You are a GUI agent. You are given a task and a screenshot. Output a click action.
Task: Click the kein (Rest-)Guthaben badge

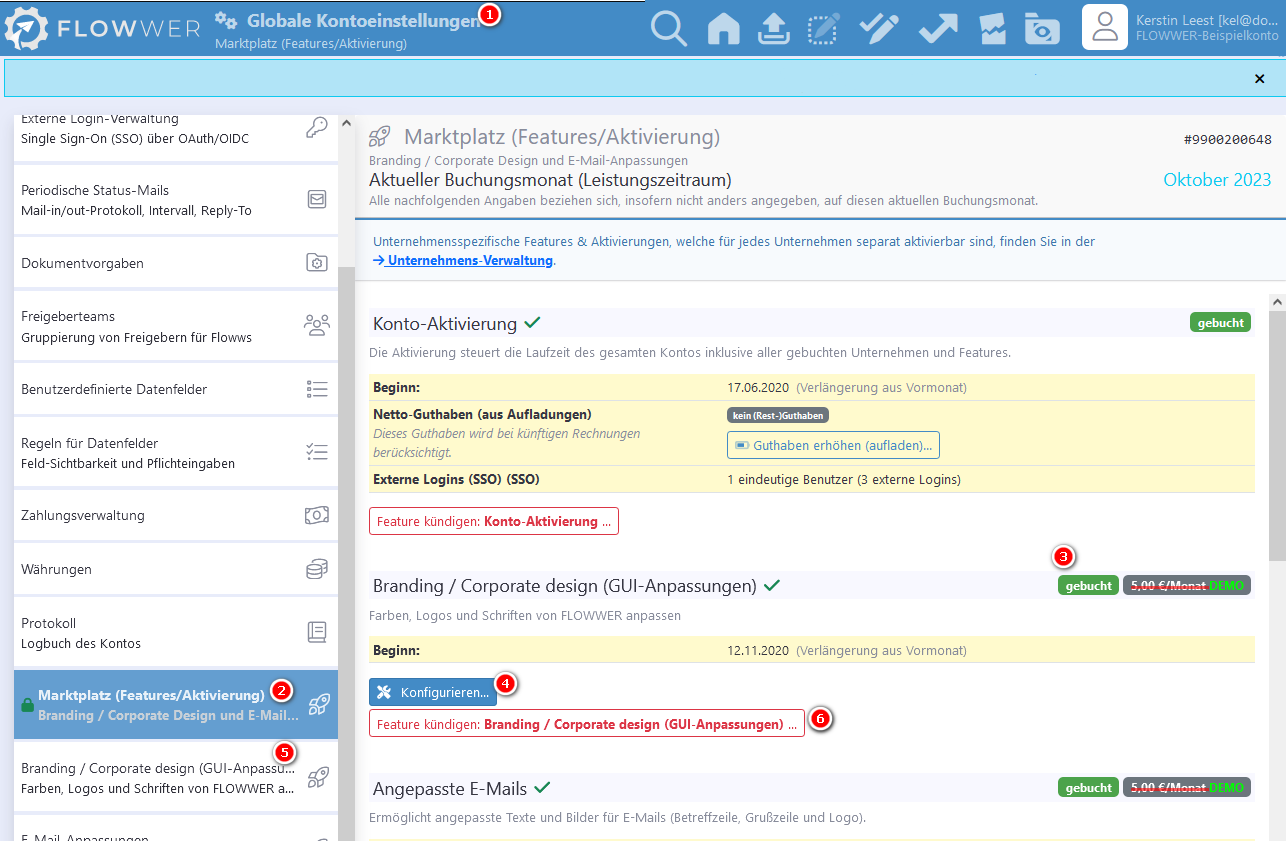[778, 414]
